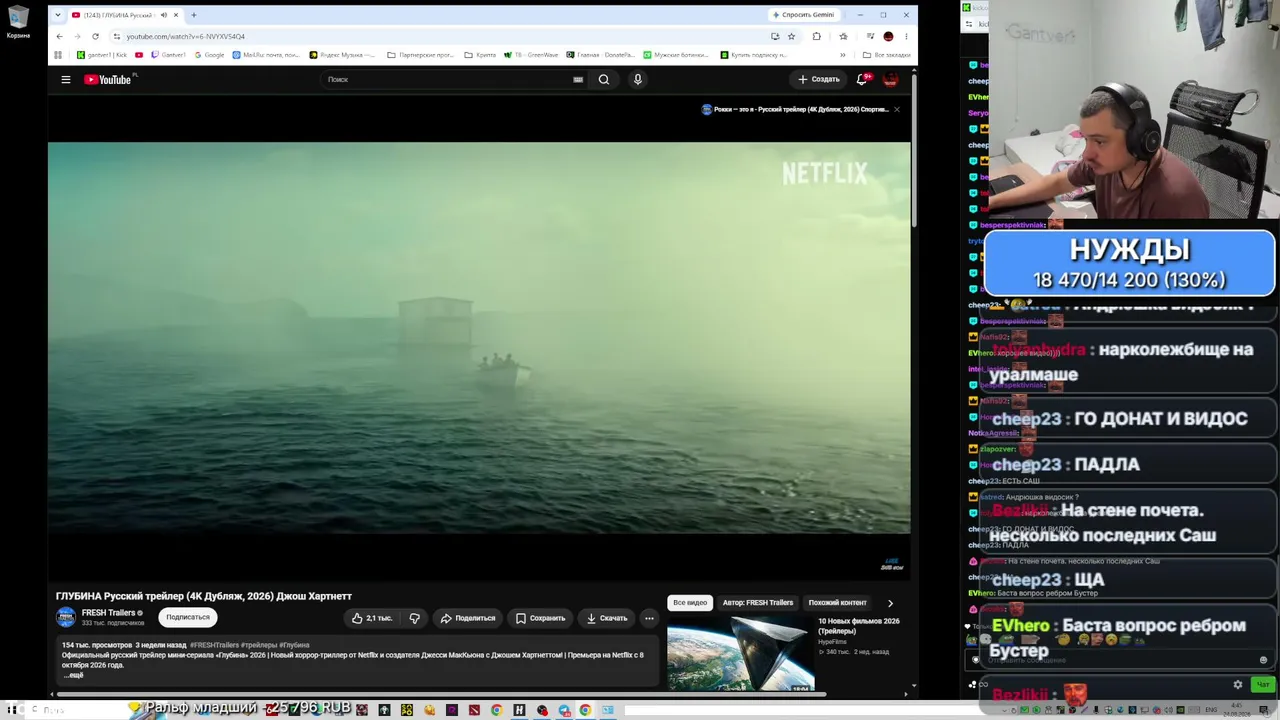Viewport: 1280px width, 720px height.
Task: Open the Партнерские прог... bookmarks folder
Action: [420, 55]
